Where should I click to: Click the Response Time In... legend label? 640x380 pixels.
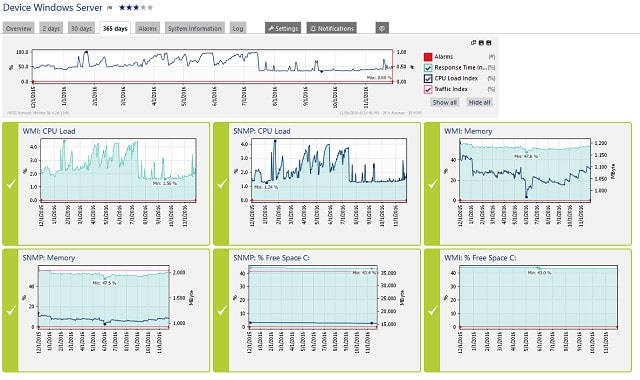460,68
